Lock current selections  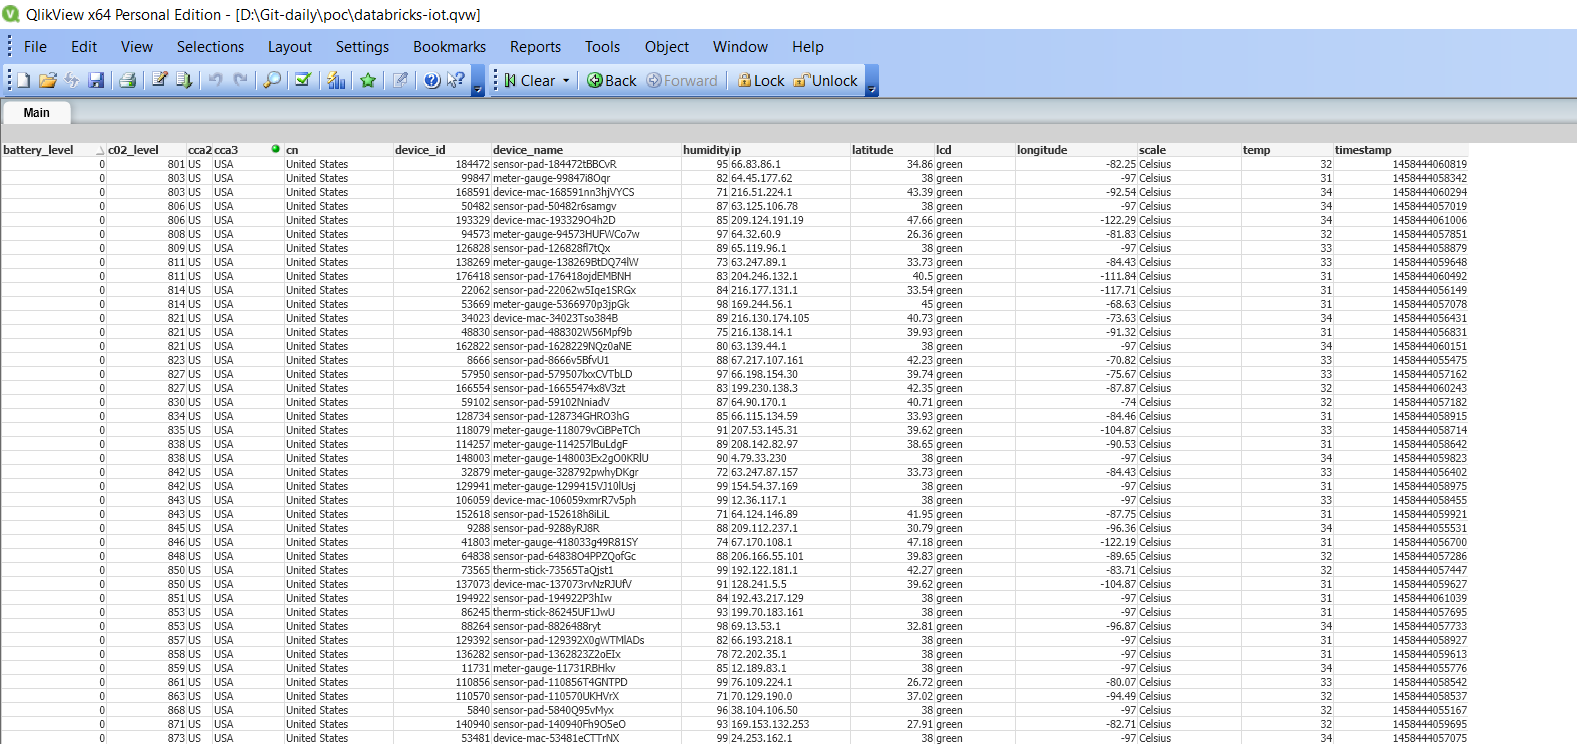761,80
